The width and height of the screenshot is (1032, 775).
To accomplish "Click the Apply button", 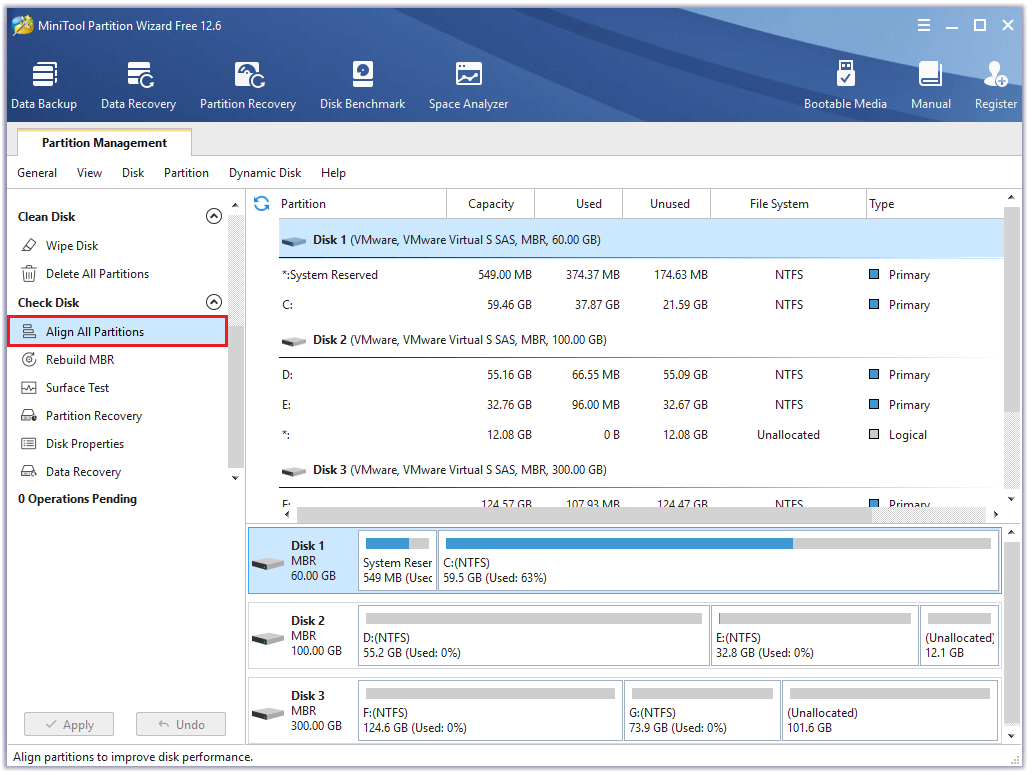I will (x=69, y=724).
